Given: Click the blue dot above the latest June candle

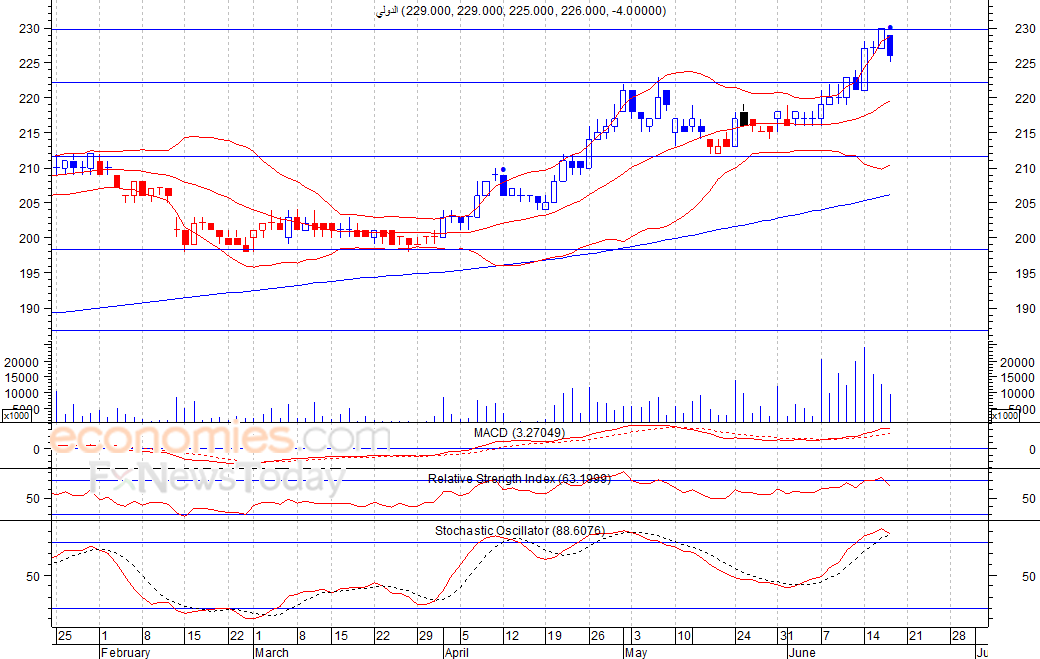Looking at the screenshot, I should [x=890, y=27].
